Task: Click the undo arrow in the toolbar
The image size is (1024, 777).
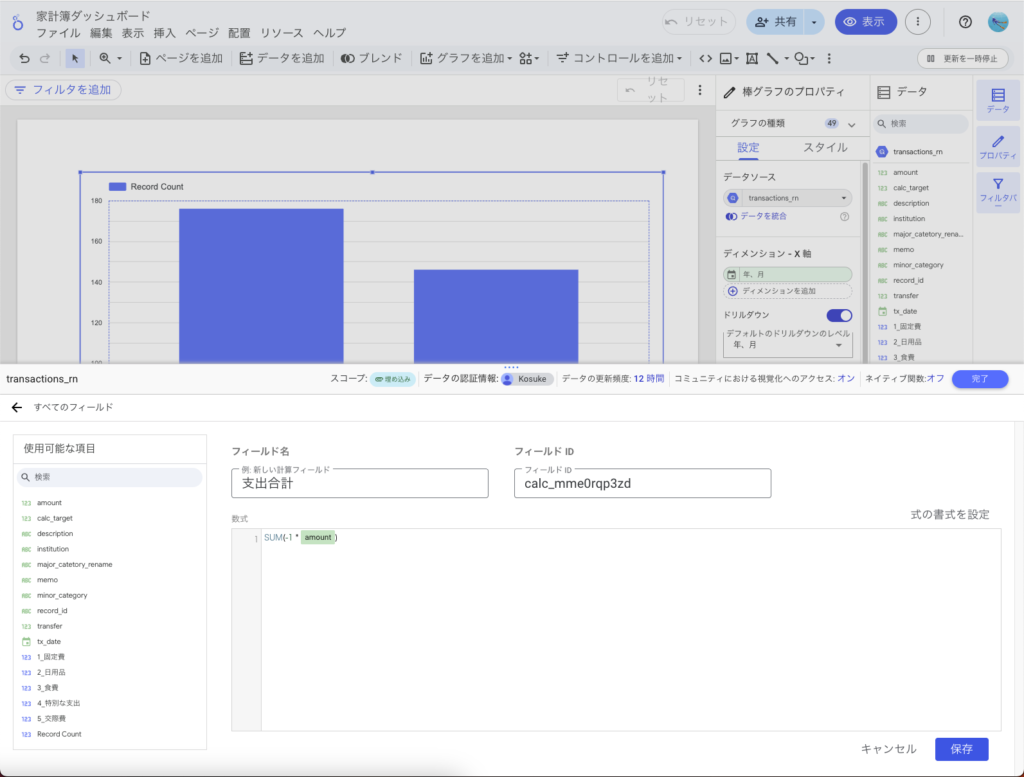Action: click(x=24, y=58)
